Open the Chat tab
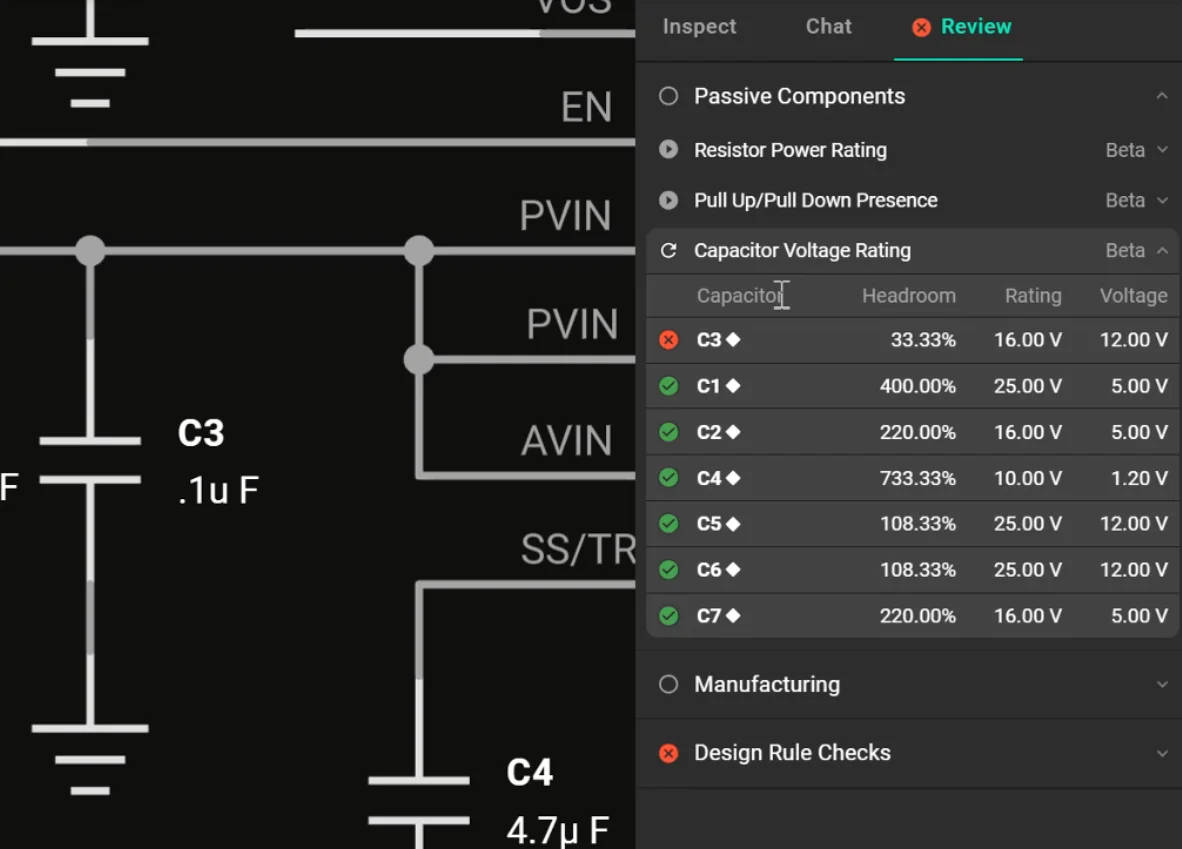 (x=828, y=27)
